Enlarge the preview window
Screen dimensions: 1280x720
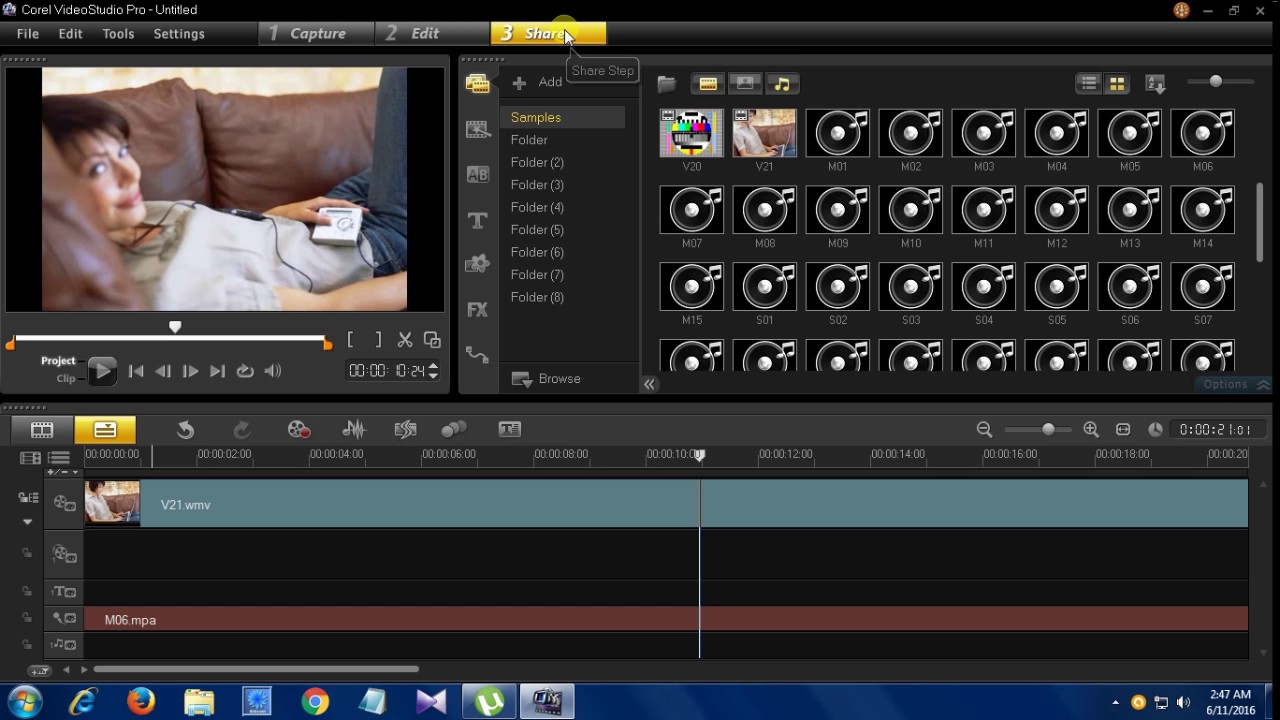432,340
